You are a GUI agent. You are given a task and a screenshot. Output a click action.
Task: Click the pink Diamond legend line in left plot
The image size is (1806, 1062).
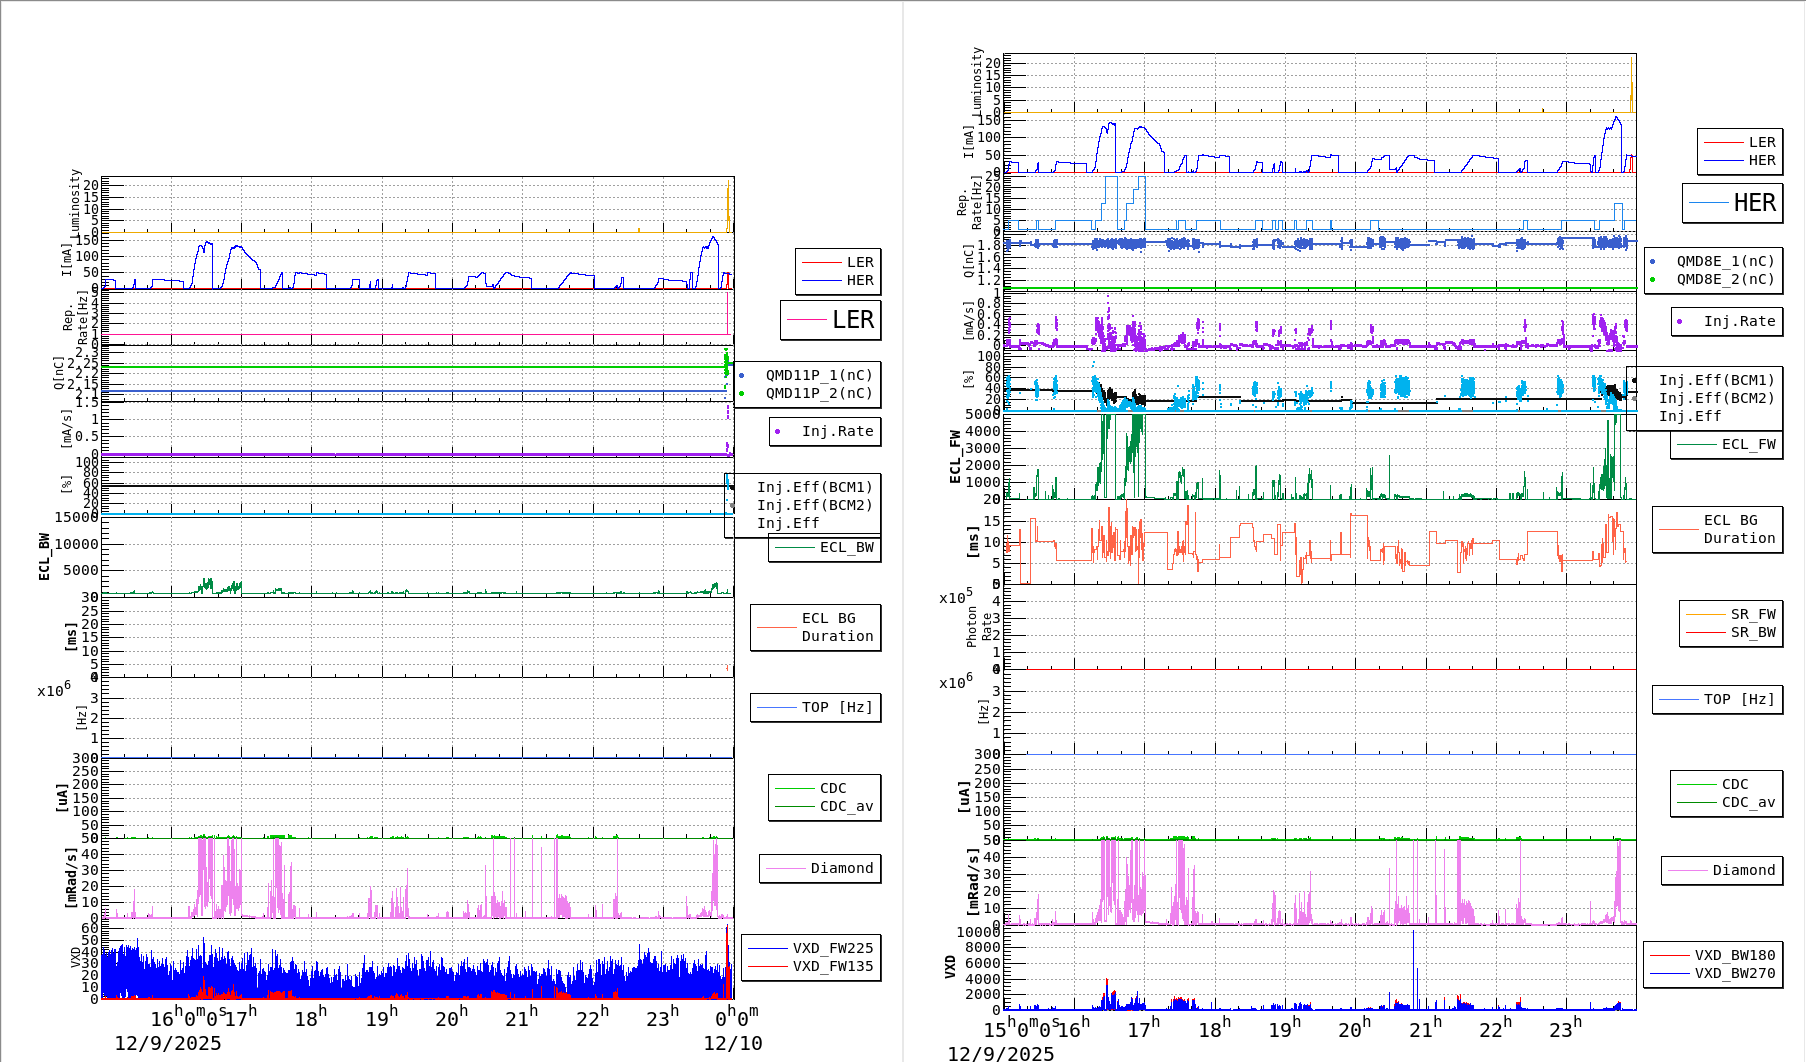point(786,868)
